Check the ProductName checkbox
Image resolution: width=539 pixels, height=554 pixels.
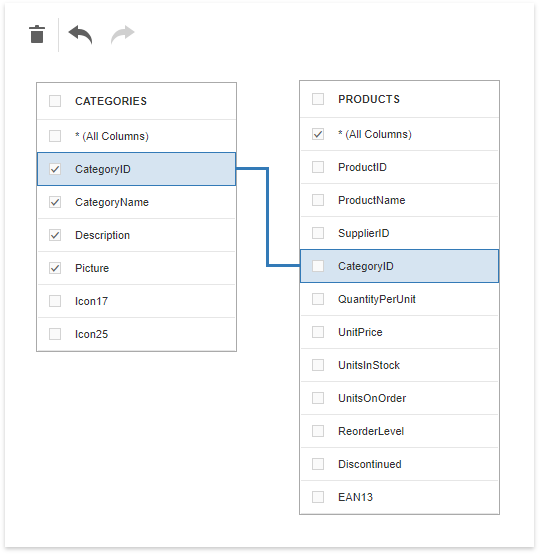pyautogui.click(x=318, y=200)
